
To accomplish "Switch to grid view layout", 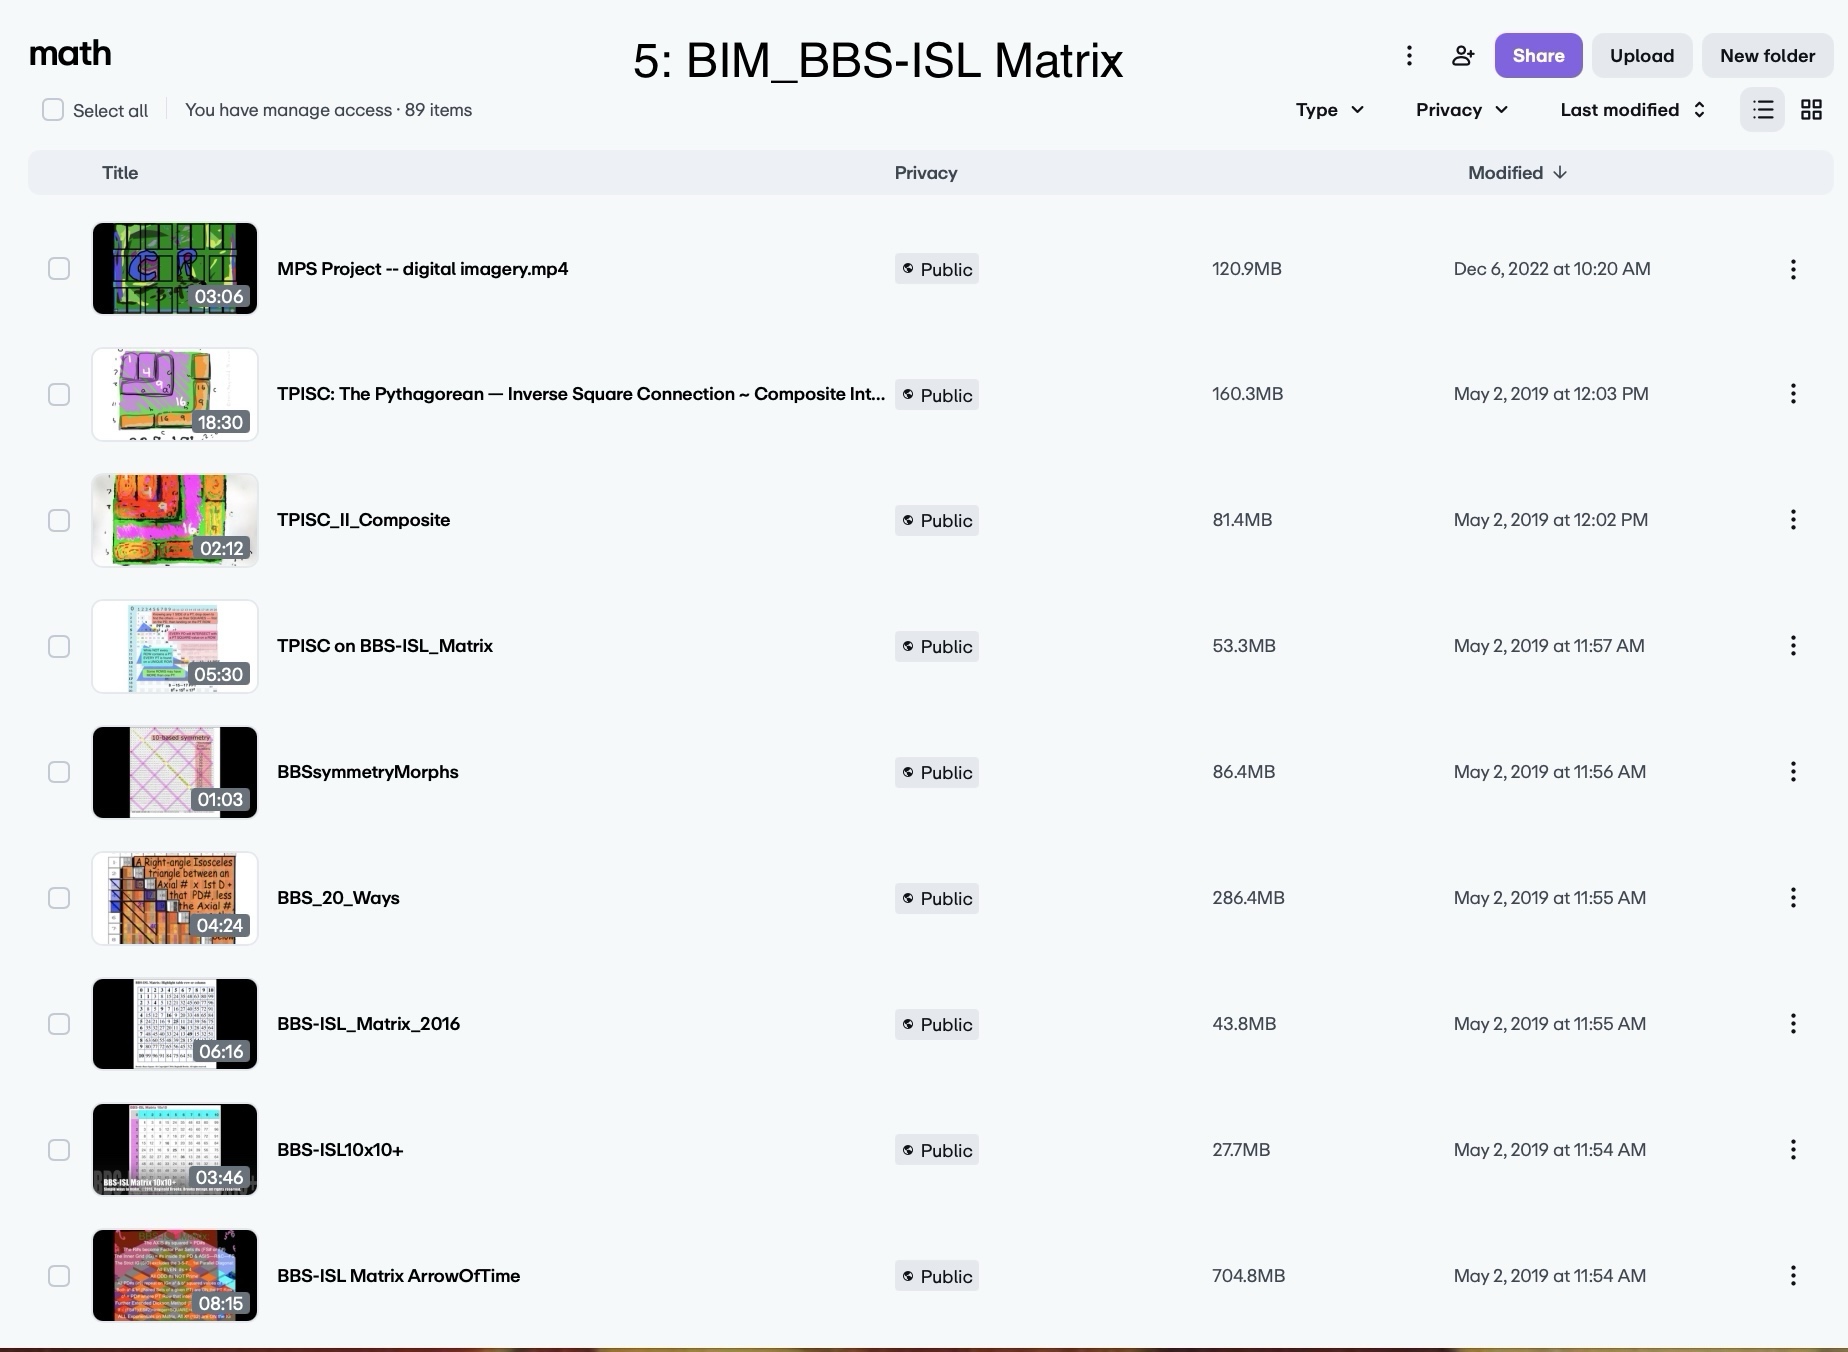I will pyautogui.click(x=1811, y=110).
